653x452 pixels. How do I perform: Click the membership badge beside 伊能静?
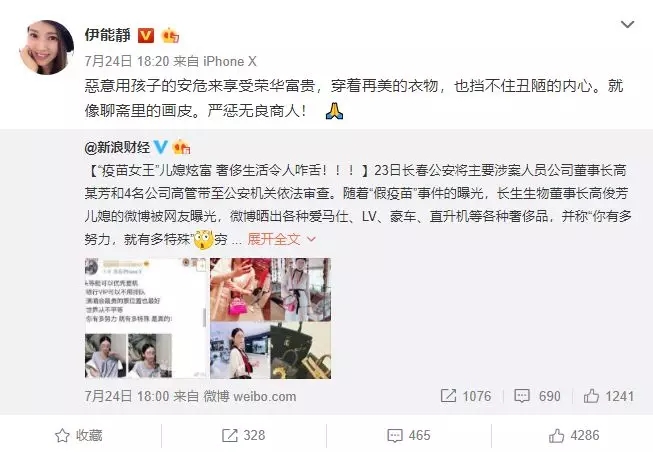click(x=171, y=35)
